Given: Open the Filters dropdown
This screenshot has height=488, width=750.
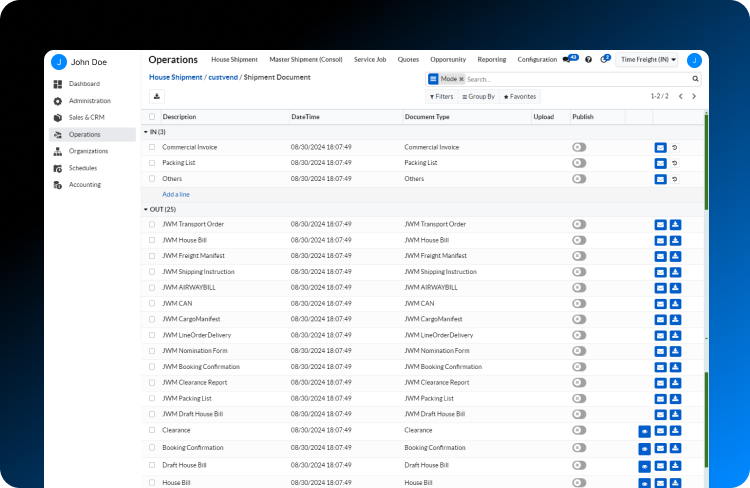Looking at the screenshot, I should (441, 97).
